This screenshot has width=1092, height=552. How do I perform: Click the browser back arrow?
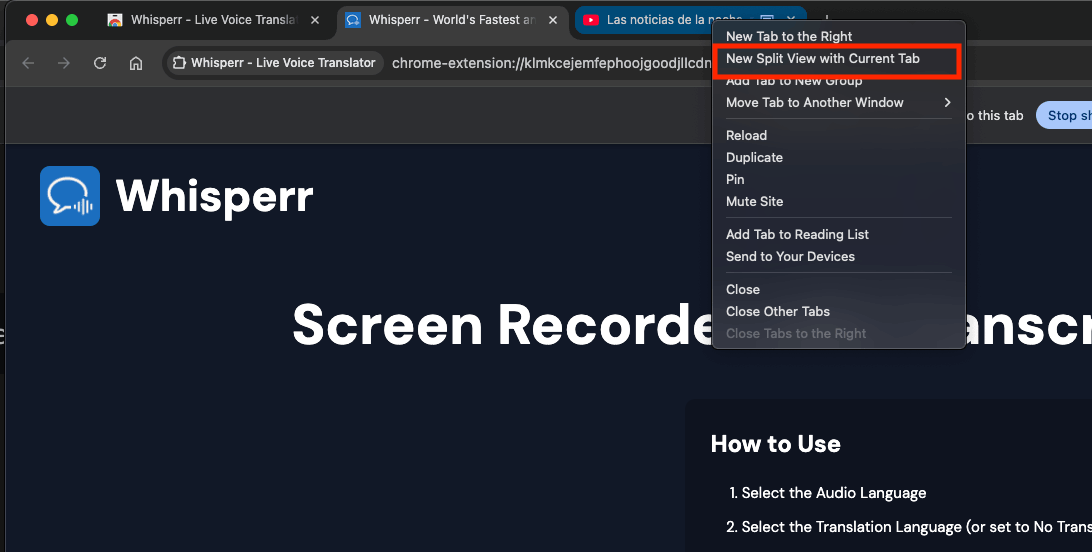point(29,63)
